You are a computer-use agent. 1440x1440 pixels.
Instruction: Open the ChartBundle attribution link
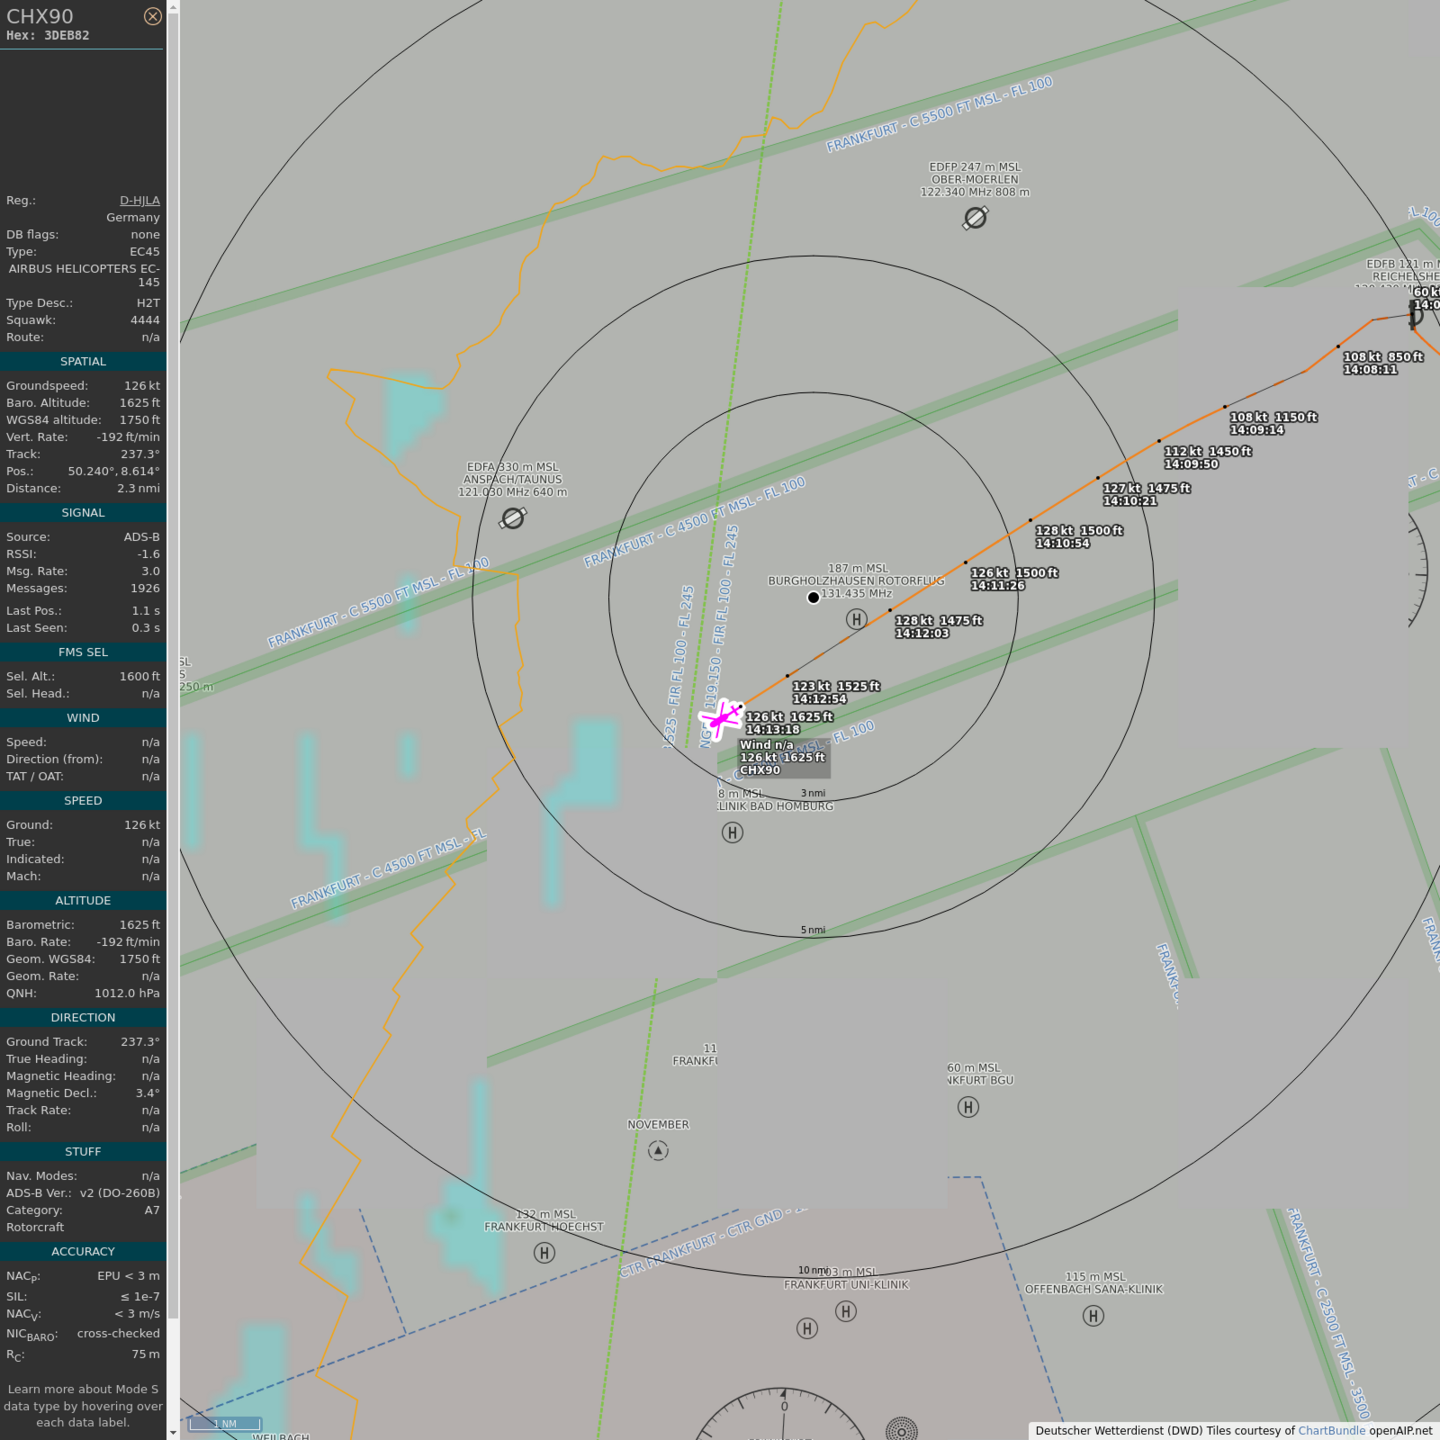[1331, 1431]
